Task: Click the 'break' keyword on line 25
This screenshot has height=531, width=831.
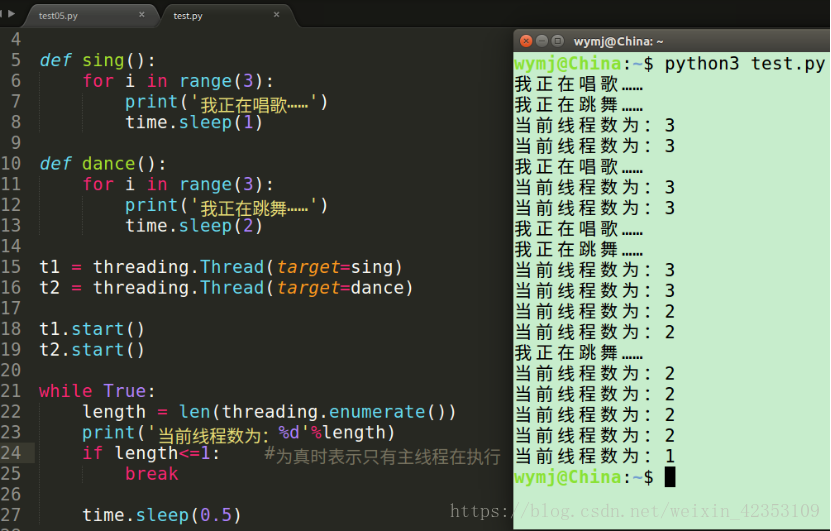Action: (x=152, y=474)
